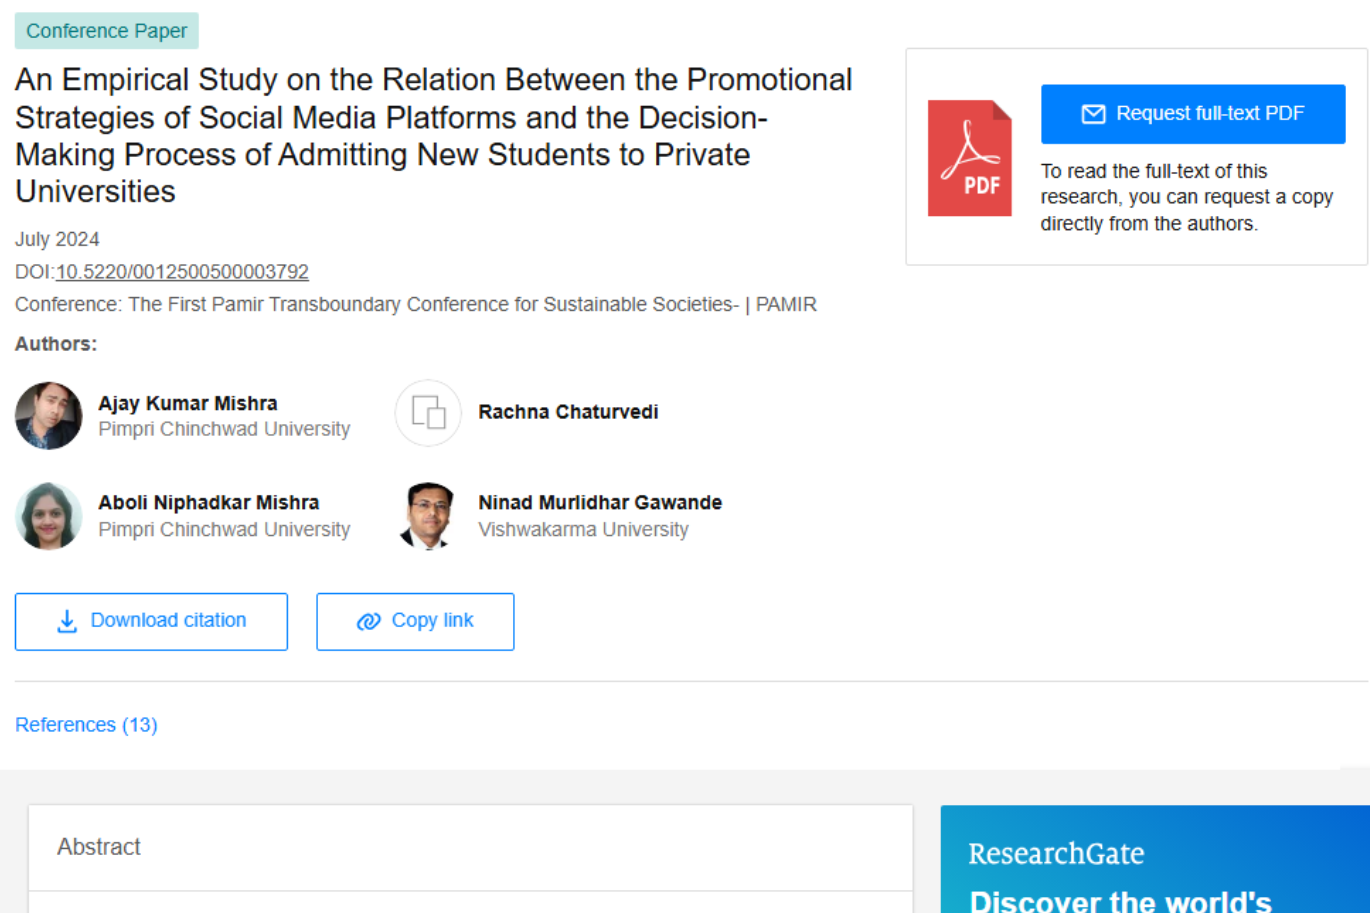1370x913 pixels.
Task: Select the Abstract tab
Action: pyautogui.click(x=99, y=847)
